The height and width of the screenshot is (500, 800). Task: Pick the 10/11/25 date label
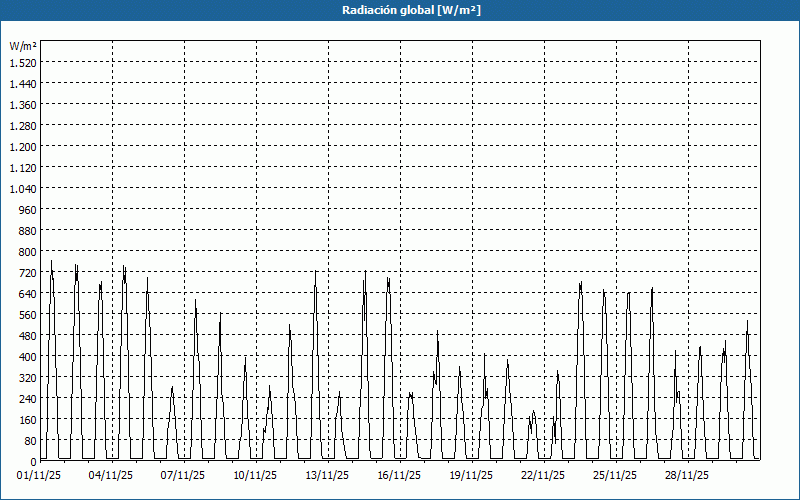click(x=255, y=476)
